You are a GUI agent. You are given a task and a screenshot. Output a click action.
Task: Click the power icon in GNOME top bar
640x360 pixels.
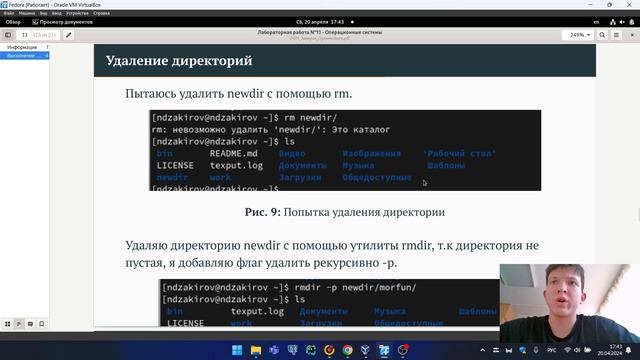[x=631, y=22]
